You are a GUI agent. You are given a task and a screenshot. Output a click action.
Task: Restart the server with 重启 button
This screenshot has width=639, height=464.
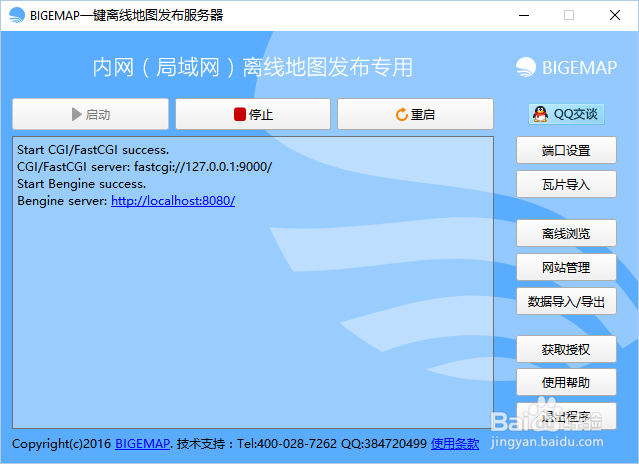click(415, 114)
